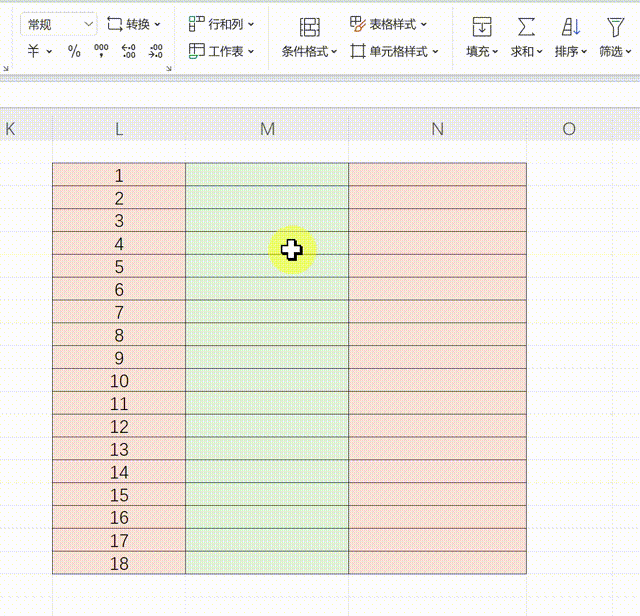Open the 求和 dropdown label
This screenshot has height=616, width=640.
pos(526,51)
